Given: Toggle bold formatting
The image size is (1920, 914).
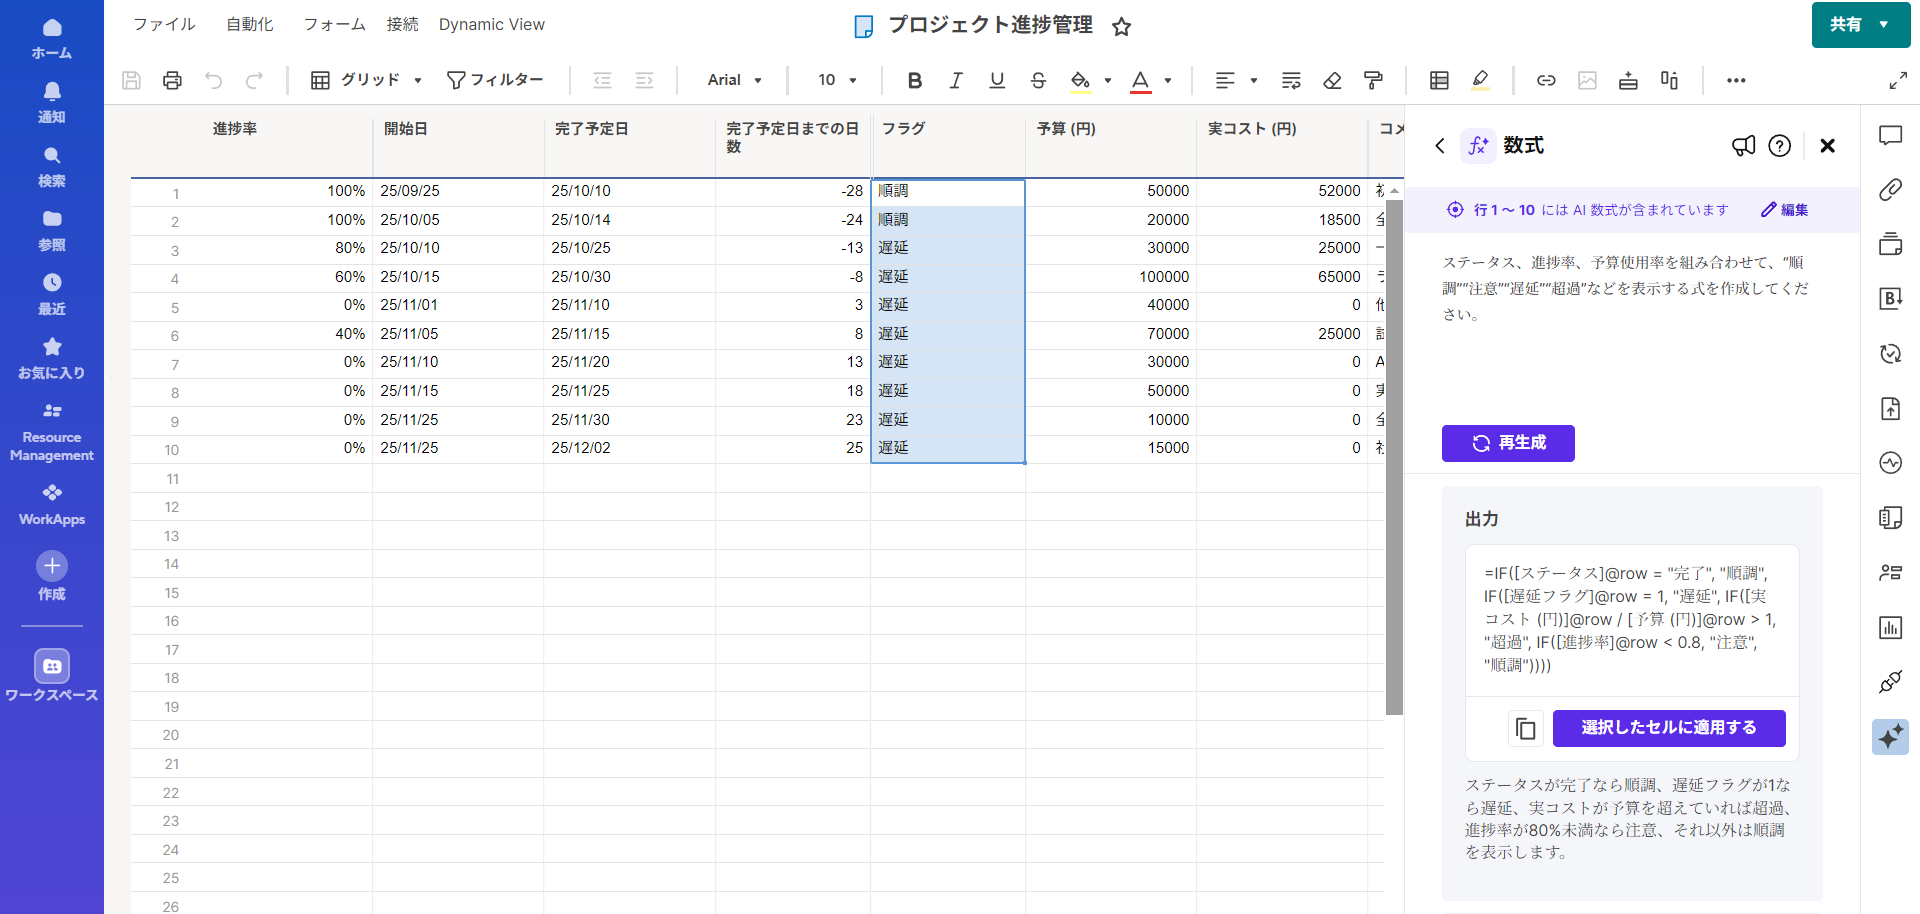Looking at the screenshot, I should coord(914,80).
